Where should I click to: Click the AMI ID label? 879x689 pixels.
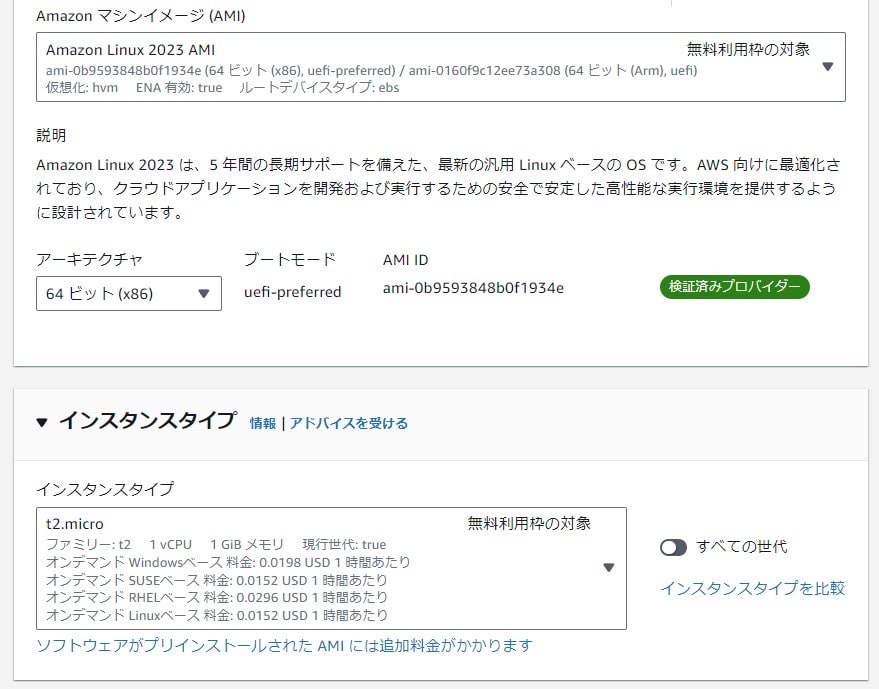(405, 260)
